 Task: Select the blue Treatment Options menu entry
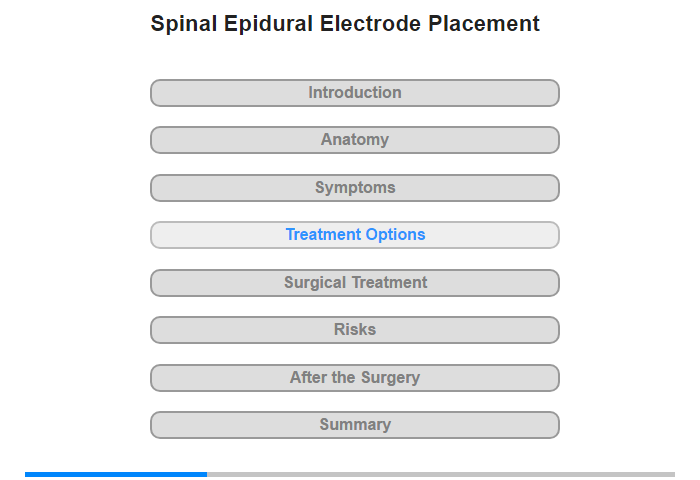[x=354, y=235]
